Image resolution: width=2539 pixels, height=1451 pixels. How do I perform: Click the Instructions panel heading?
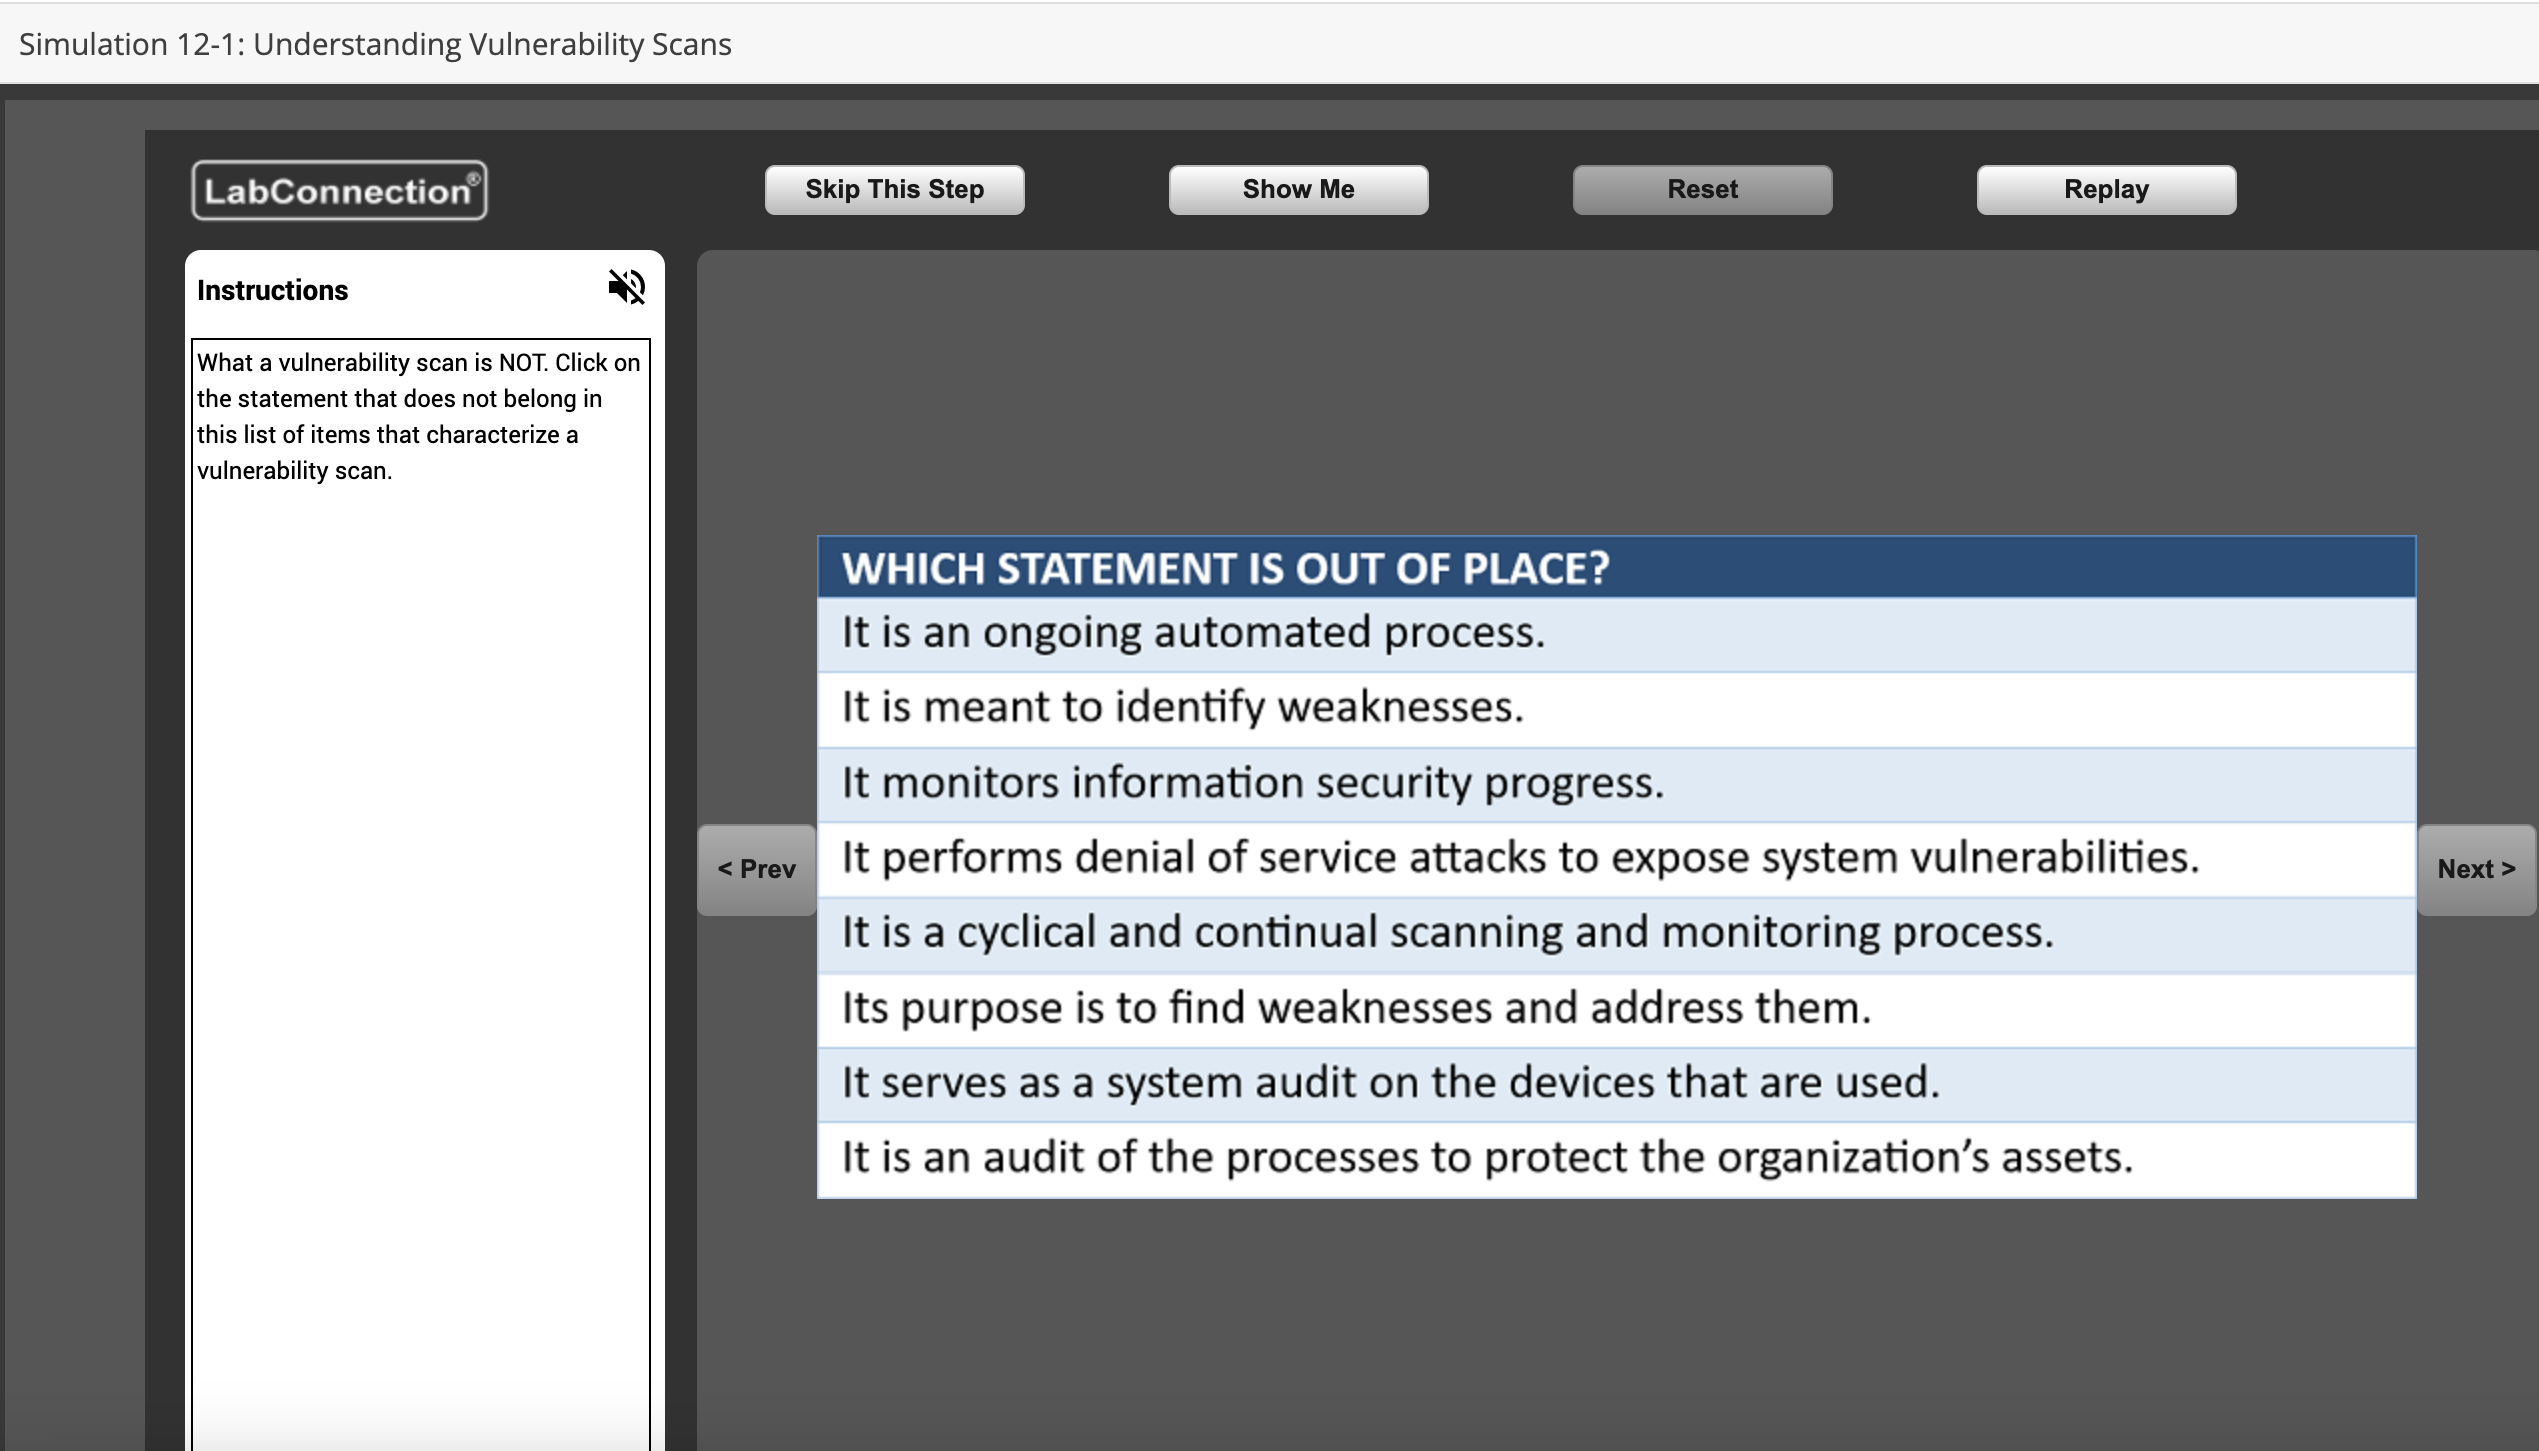272,290
